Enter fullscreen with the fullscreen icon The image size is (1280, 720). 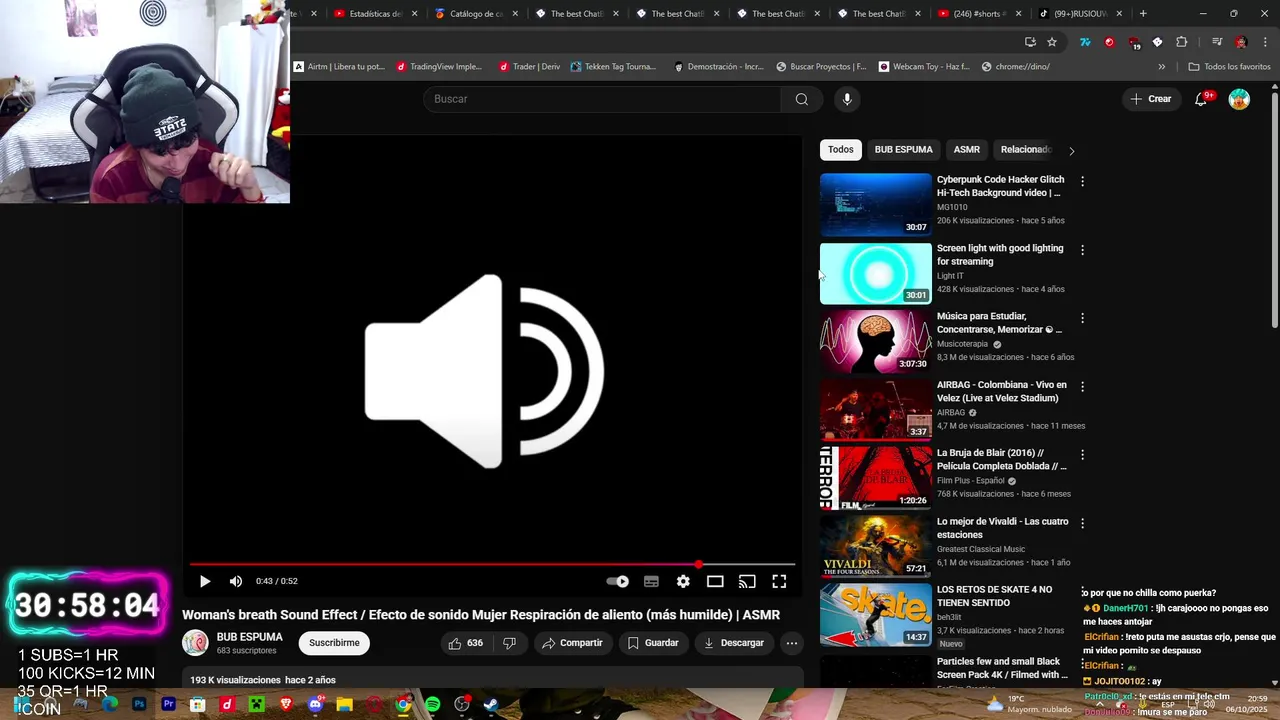point(779,581)
